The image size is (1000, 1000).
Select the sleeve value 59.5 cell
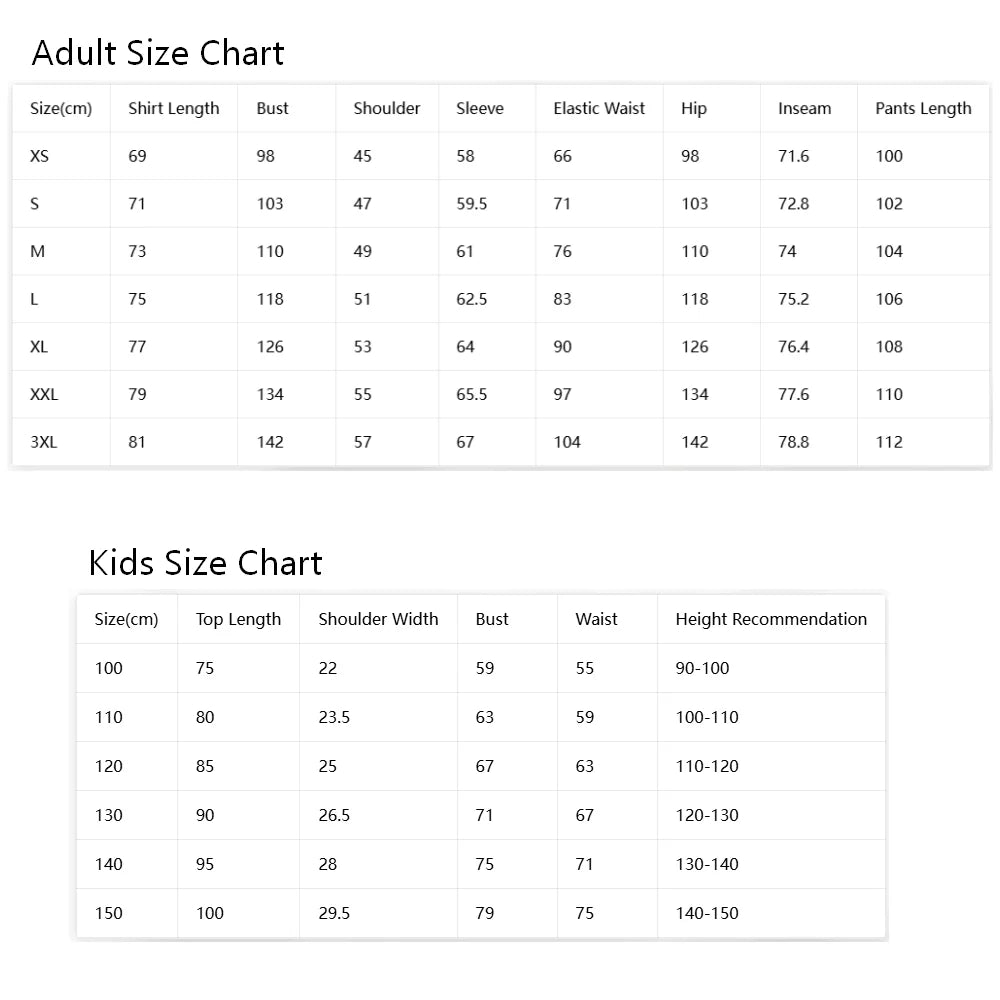pos(471,203)
